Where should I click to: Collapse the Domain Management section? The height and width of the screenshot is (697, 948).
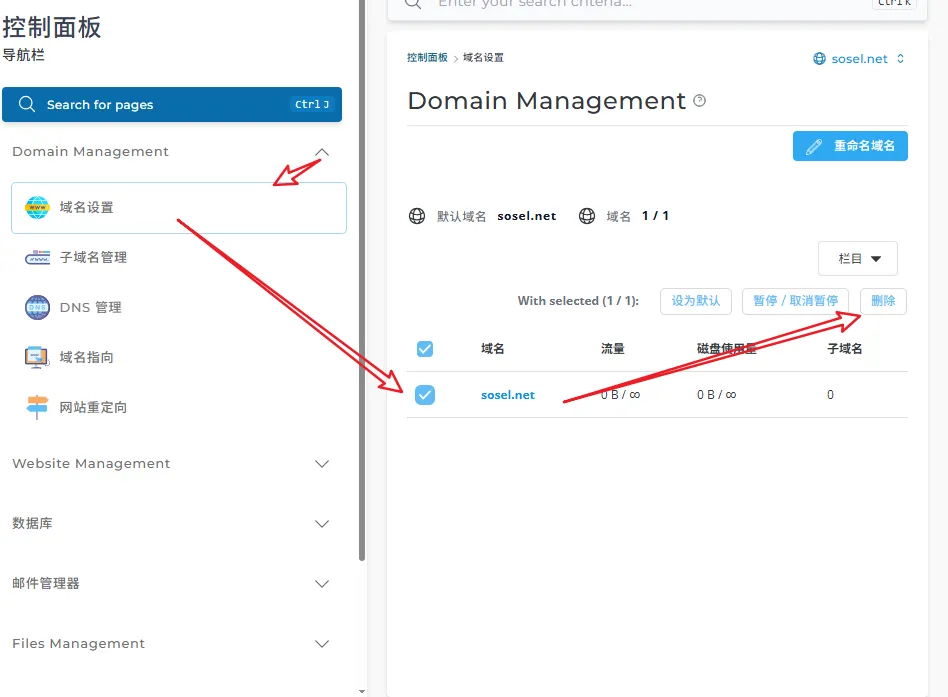click(x=322, y=152)
